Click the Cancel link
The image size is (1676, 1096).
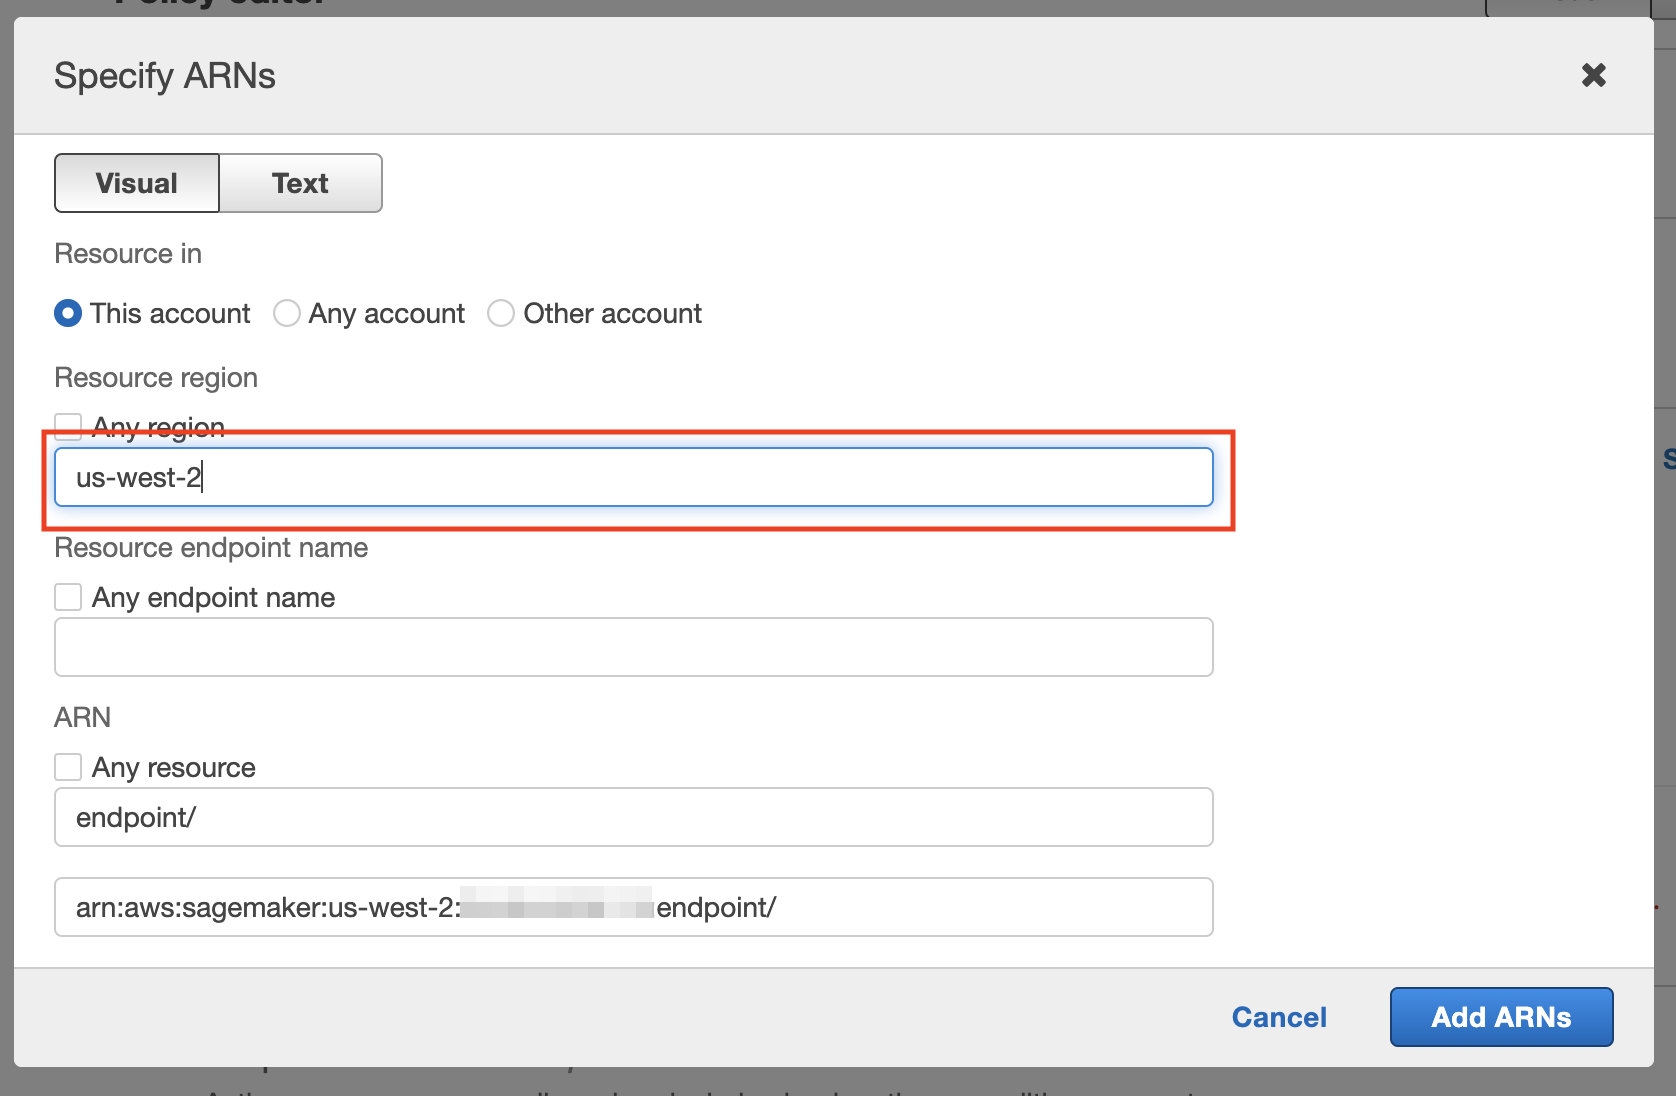coord(1279,1017)
